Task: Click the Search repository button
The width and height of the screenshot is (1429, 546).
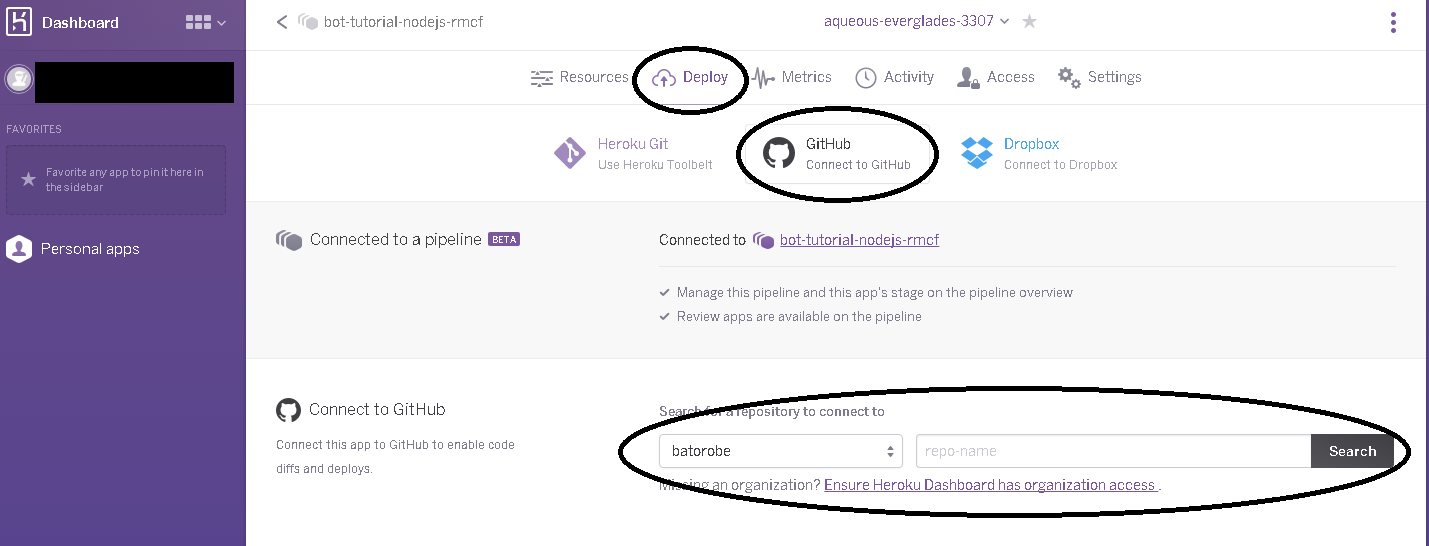Action: click(x=1352, y=451)
